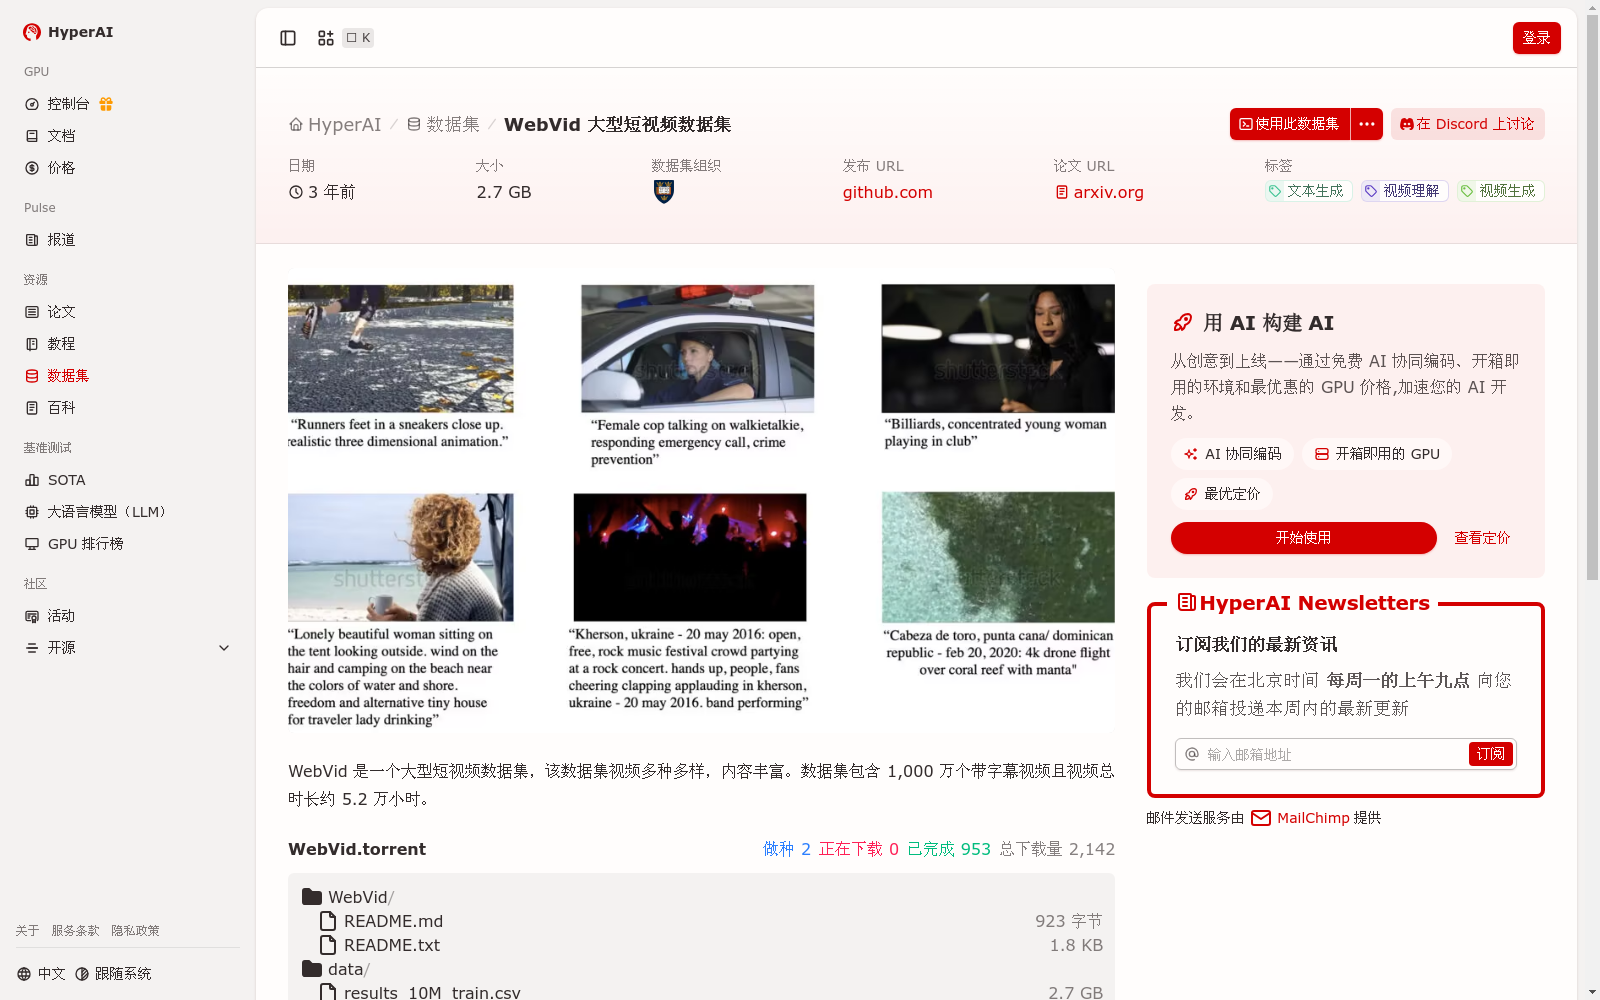This screenshot has height=1000, width=1600.
Task: Open github.com release URL
Action: click(x=887, y=192)
